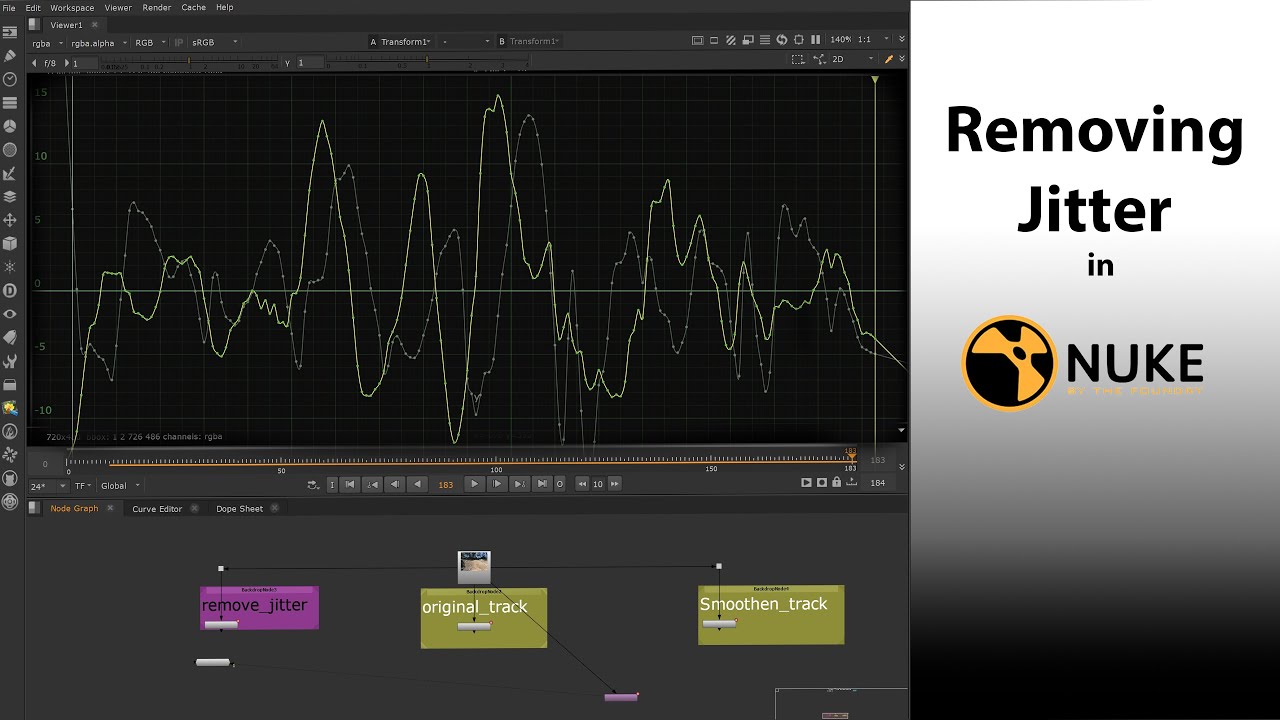
Task: Select the Viewer1 tab
Action: 67,24
